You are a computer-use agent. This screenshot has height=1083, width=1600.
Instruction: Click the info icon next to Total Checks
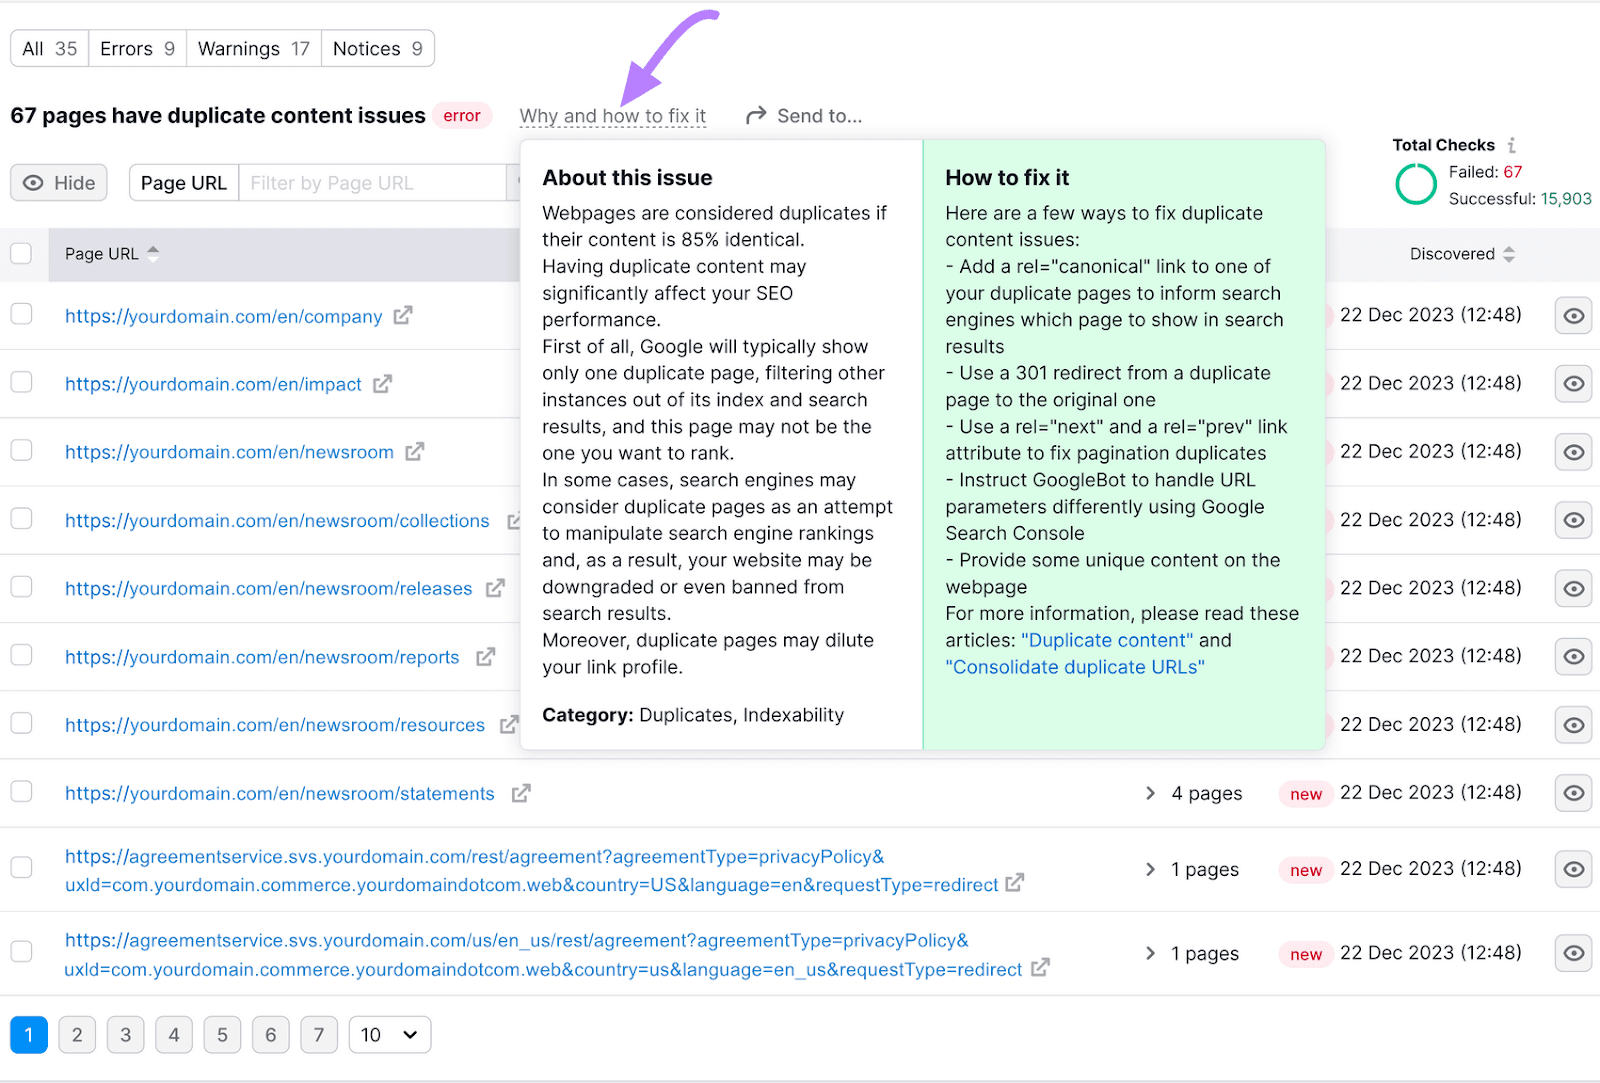[1513, 144]
